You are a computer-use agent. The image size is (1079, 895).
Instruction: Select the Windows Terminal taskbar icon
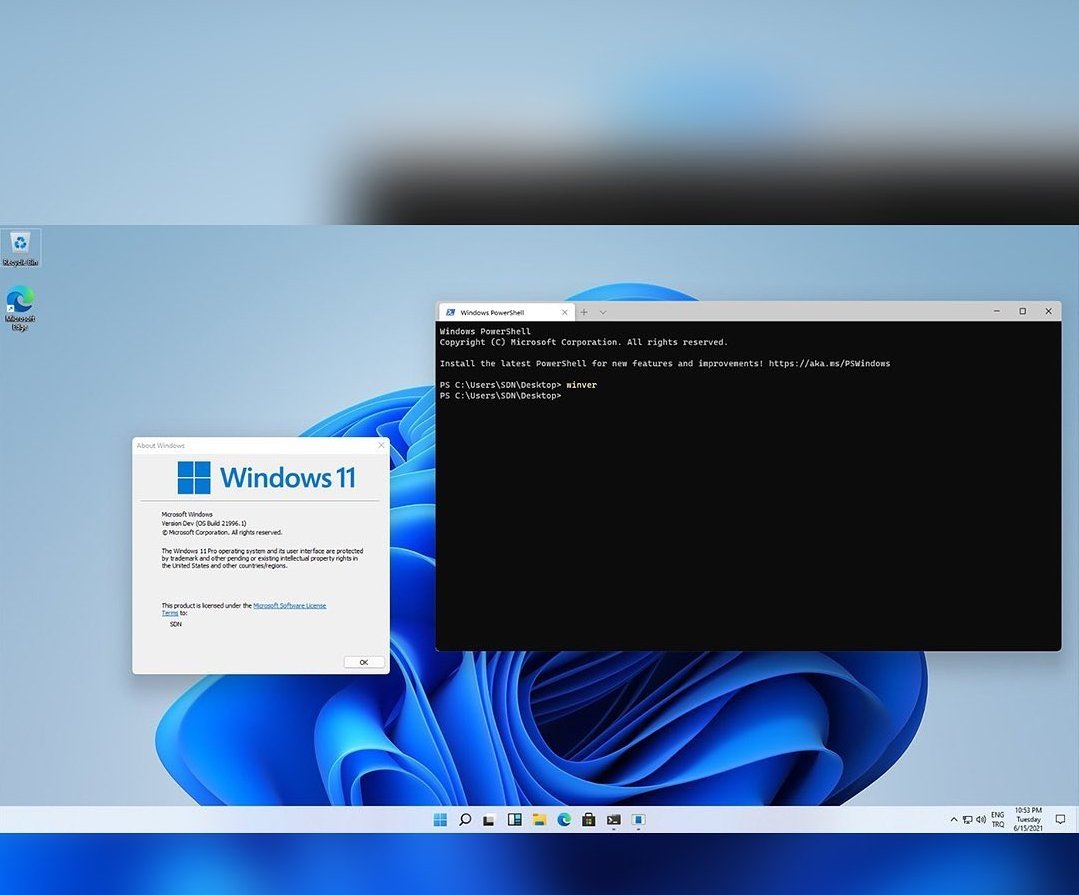tap(614, 819)
